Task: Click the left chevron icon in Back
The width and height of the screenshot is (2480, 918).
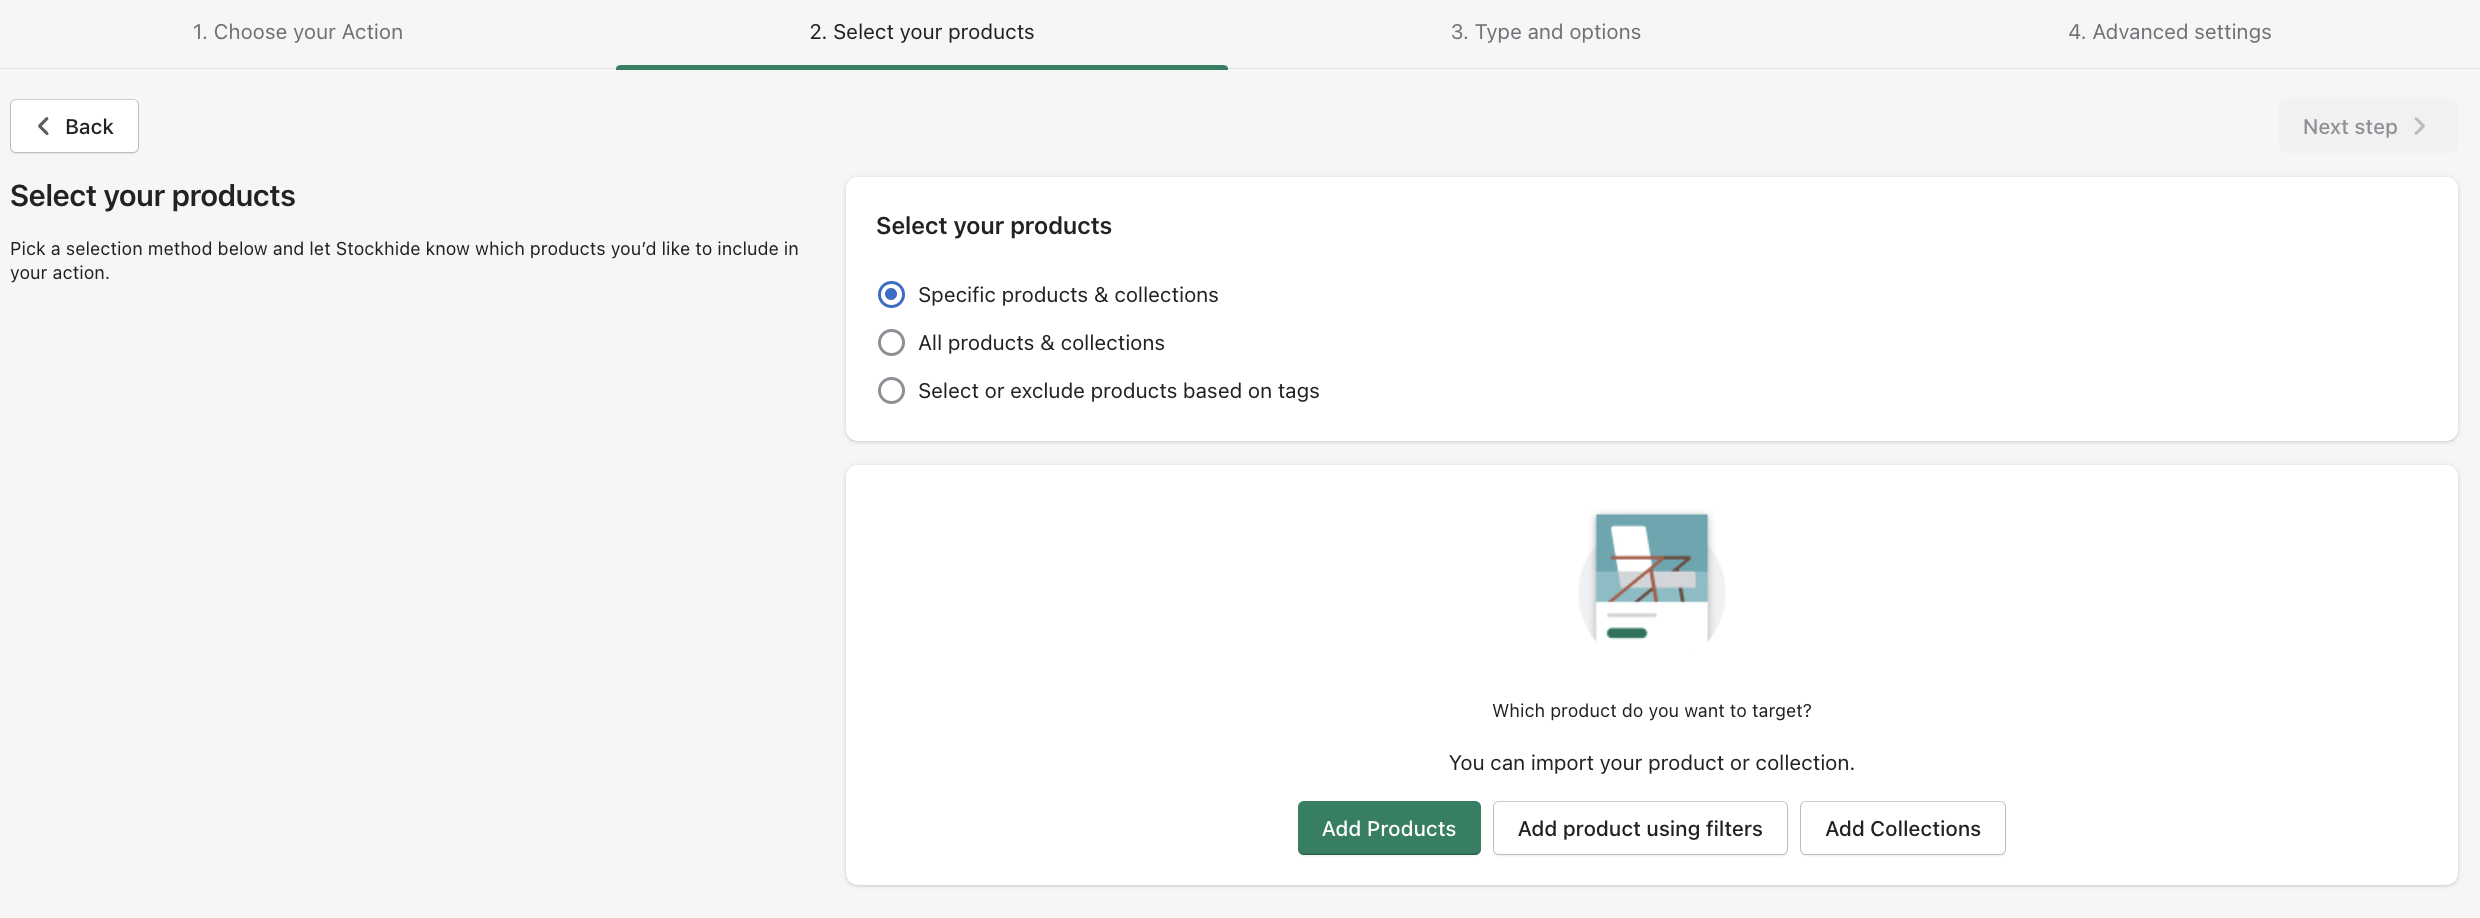Action: [x=43, y=126]
